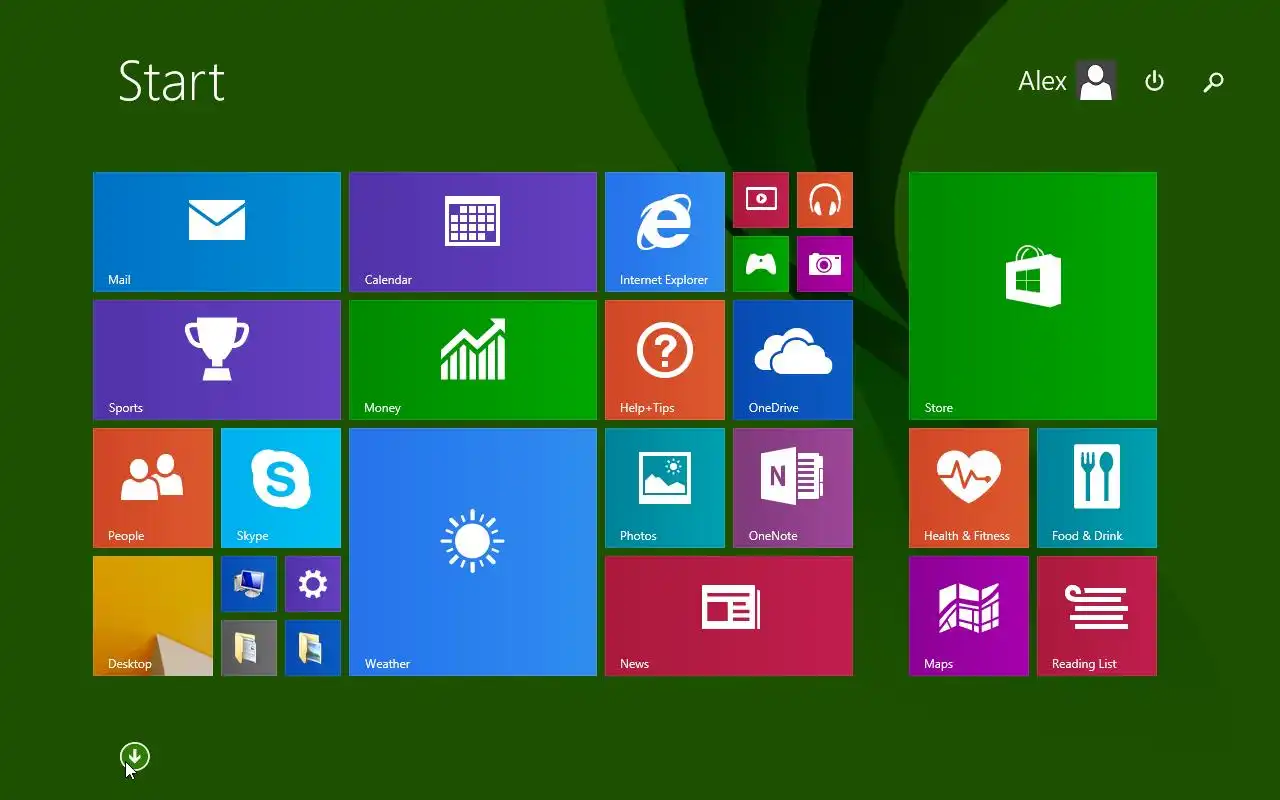
Task: Open the Camera small tile
Action: (x=825, y=264)
